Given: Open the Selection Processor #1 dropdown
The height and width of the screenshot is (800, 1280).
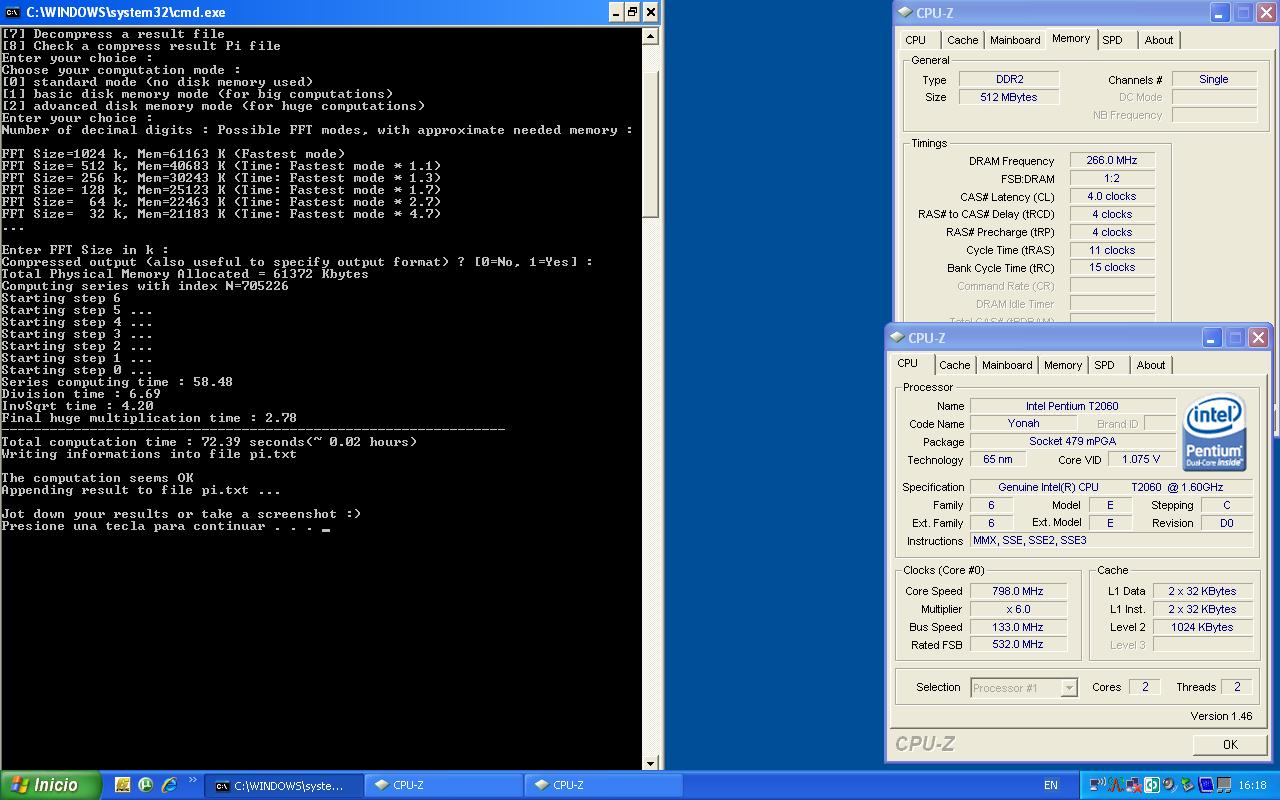Looking at the screenshot, I should pyautogui.click(x=1024, y=687).
